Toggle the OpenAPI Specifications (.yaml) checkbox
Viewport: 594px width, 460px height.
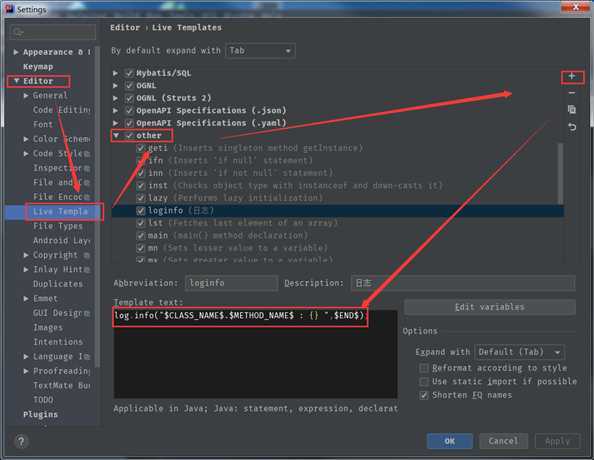tap(129, 123)
